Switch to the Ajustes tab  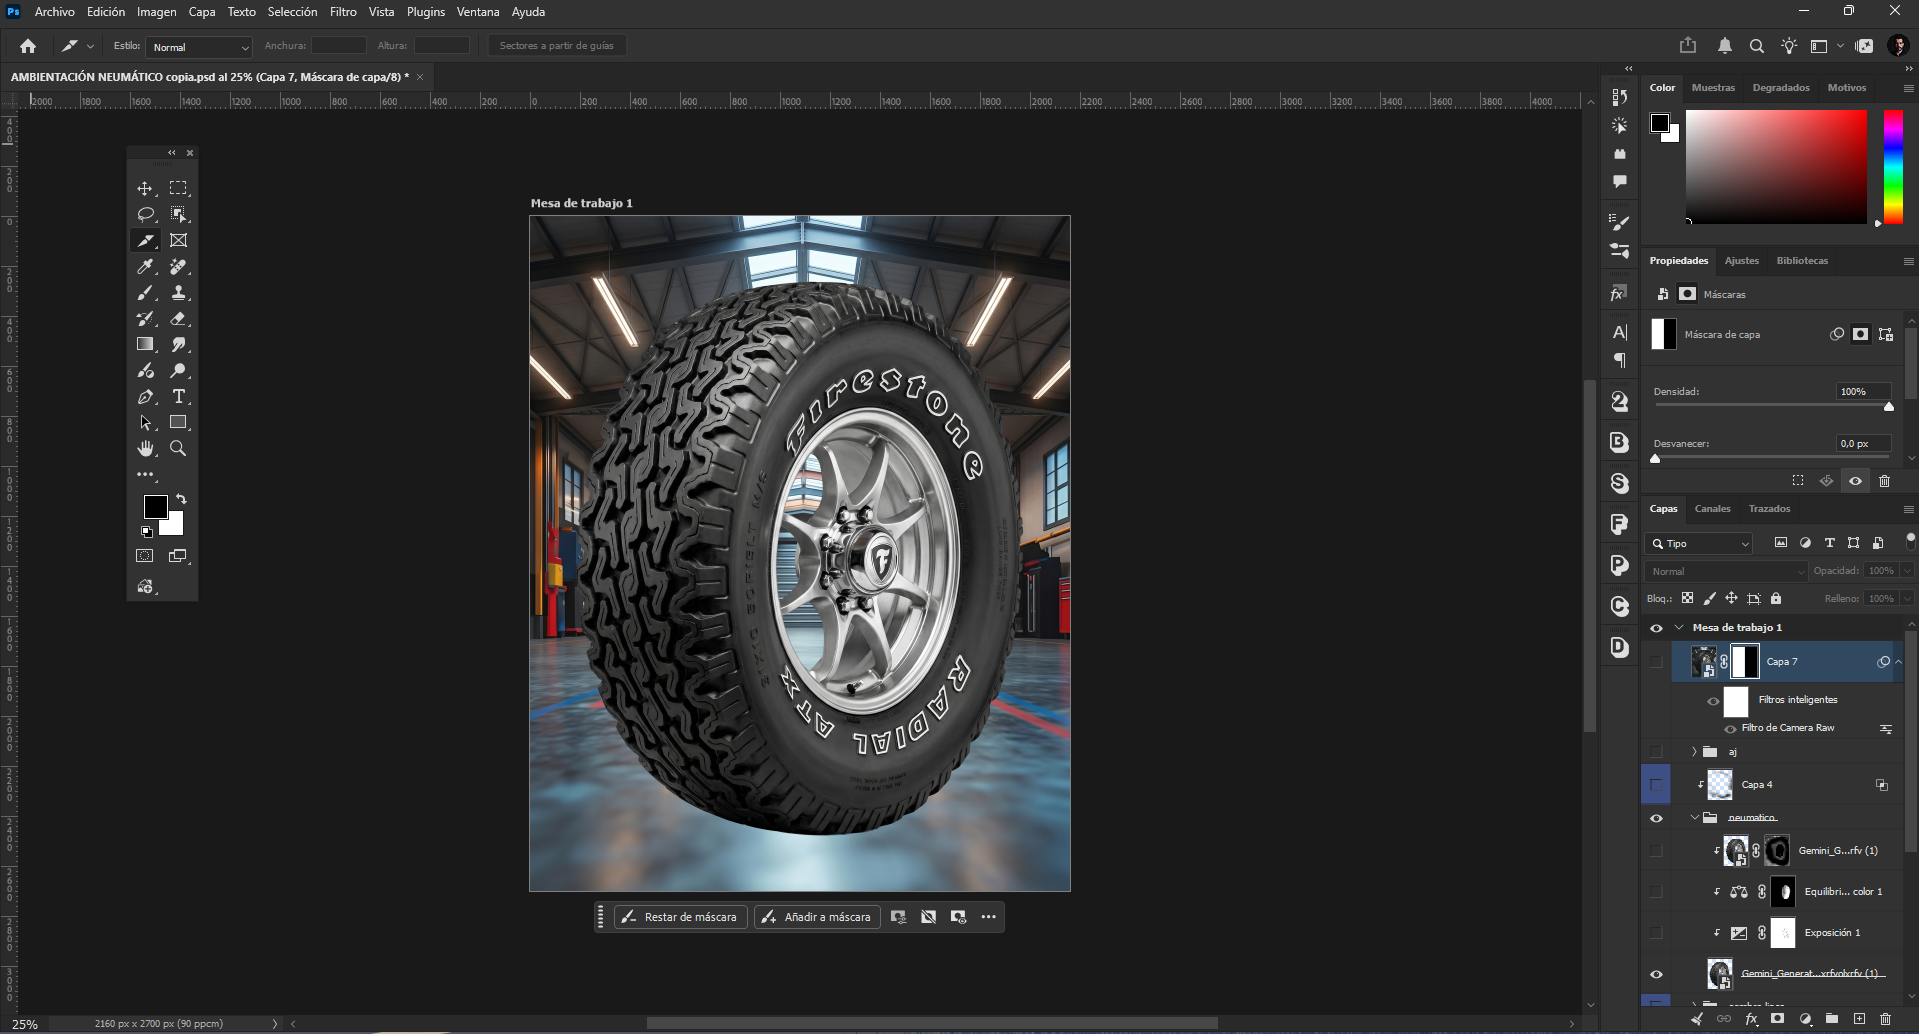[1741, 261]
